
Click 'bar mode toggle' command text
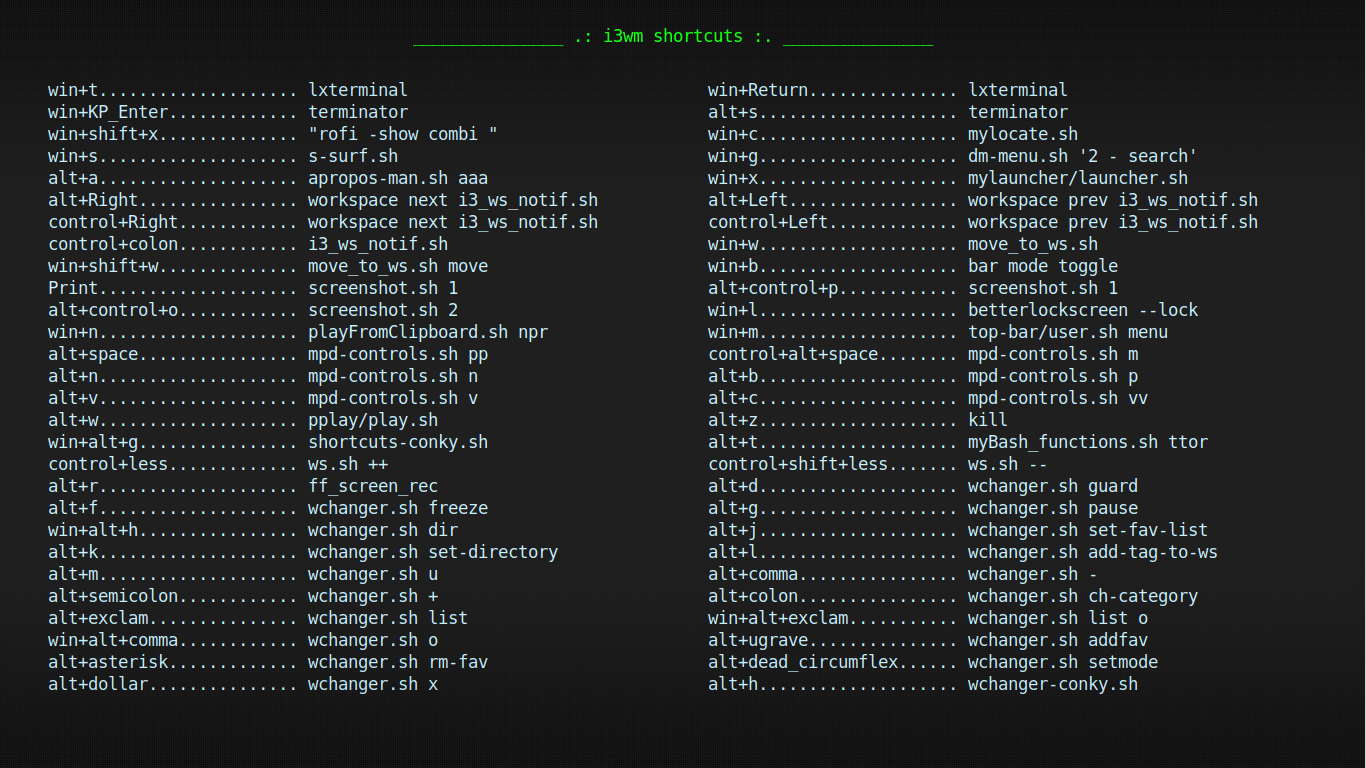click(1043, 266)
